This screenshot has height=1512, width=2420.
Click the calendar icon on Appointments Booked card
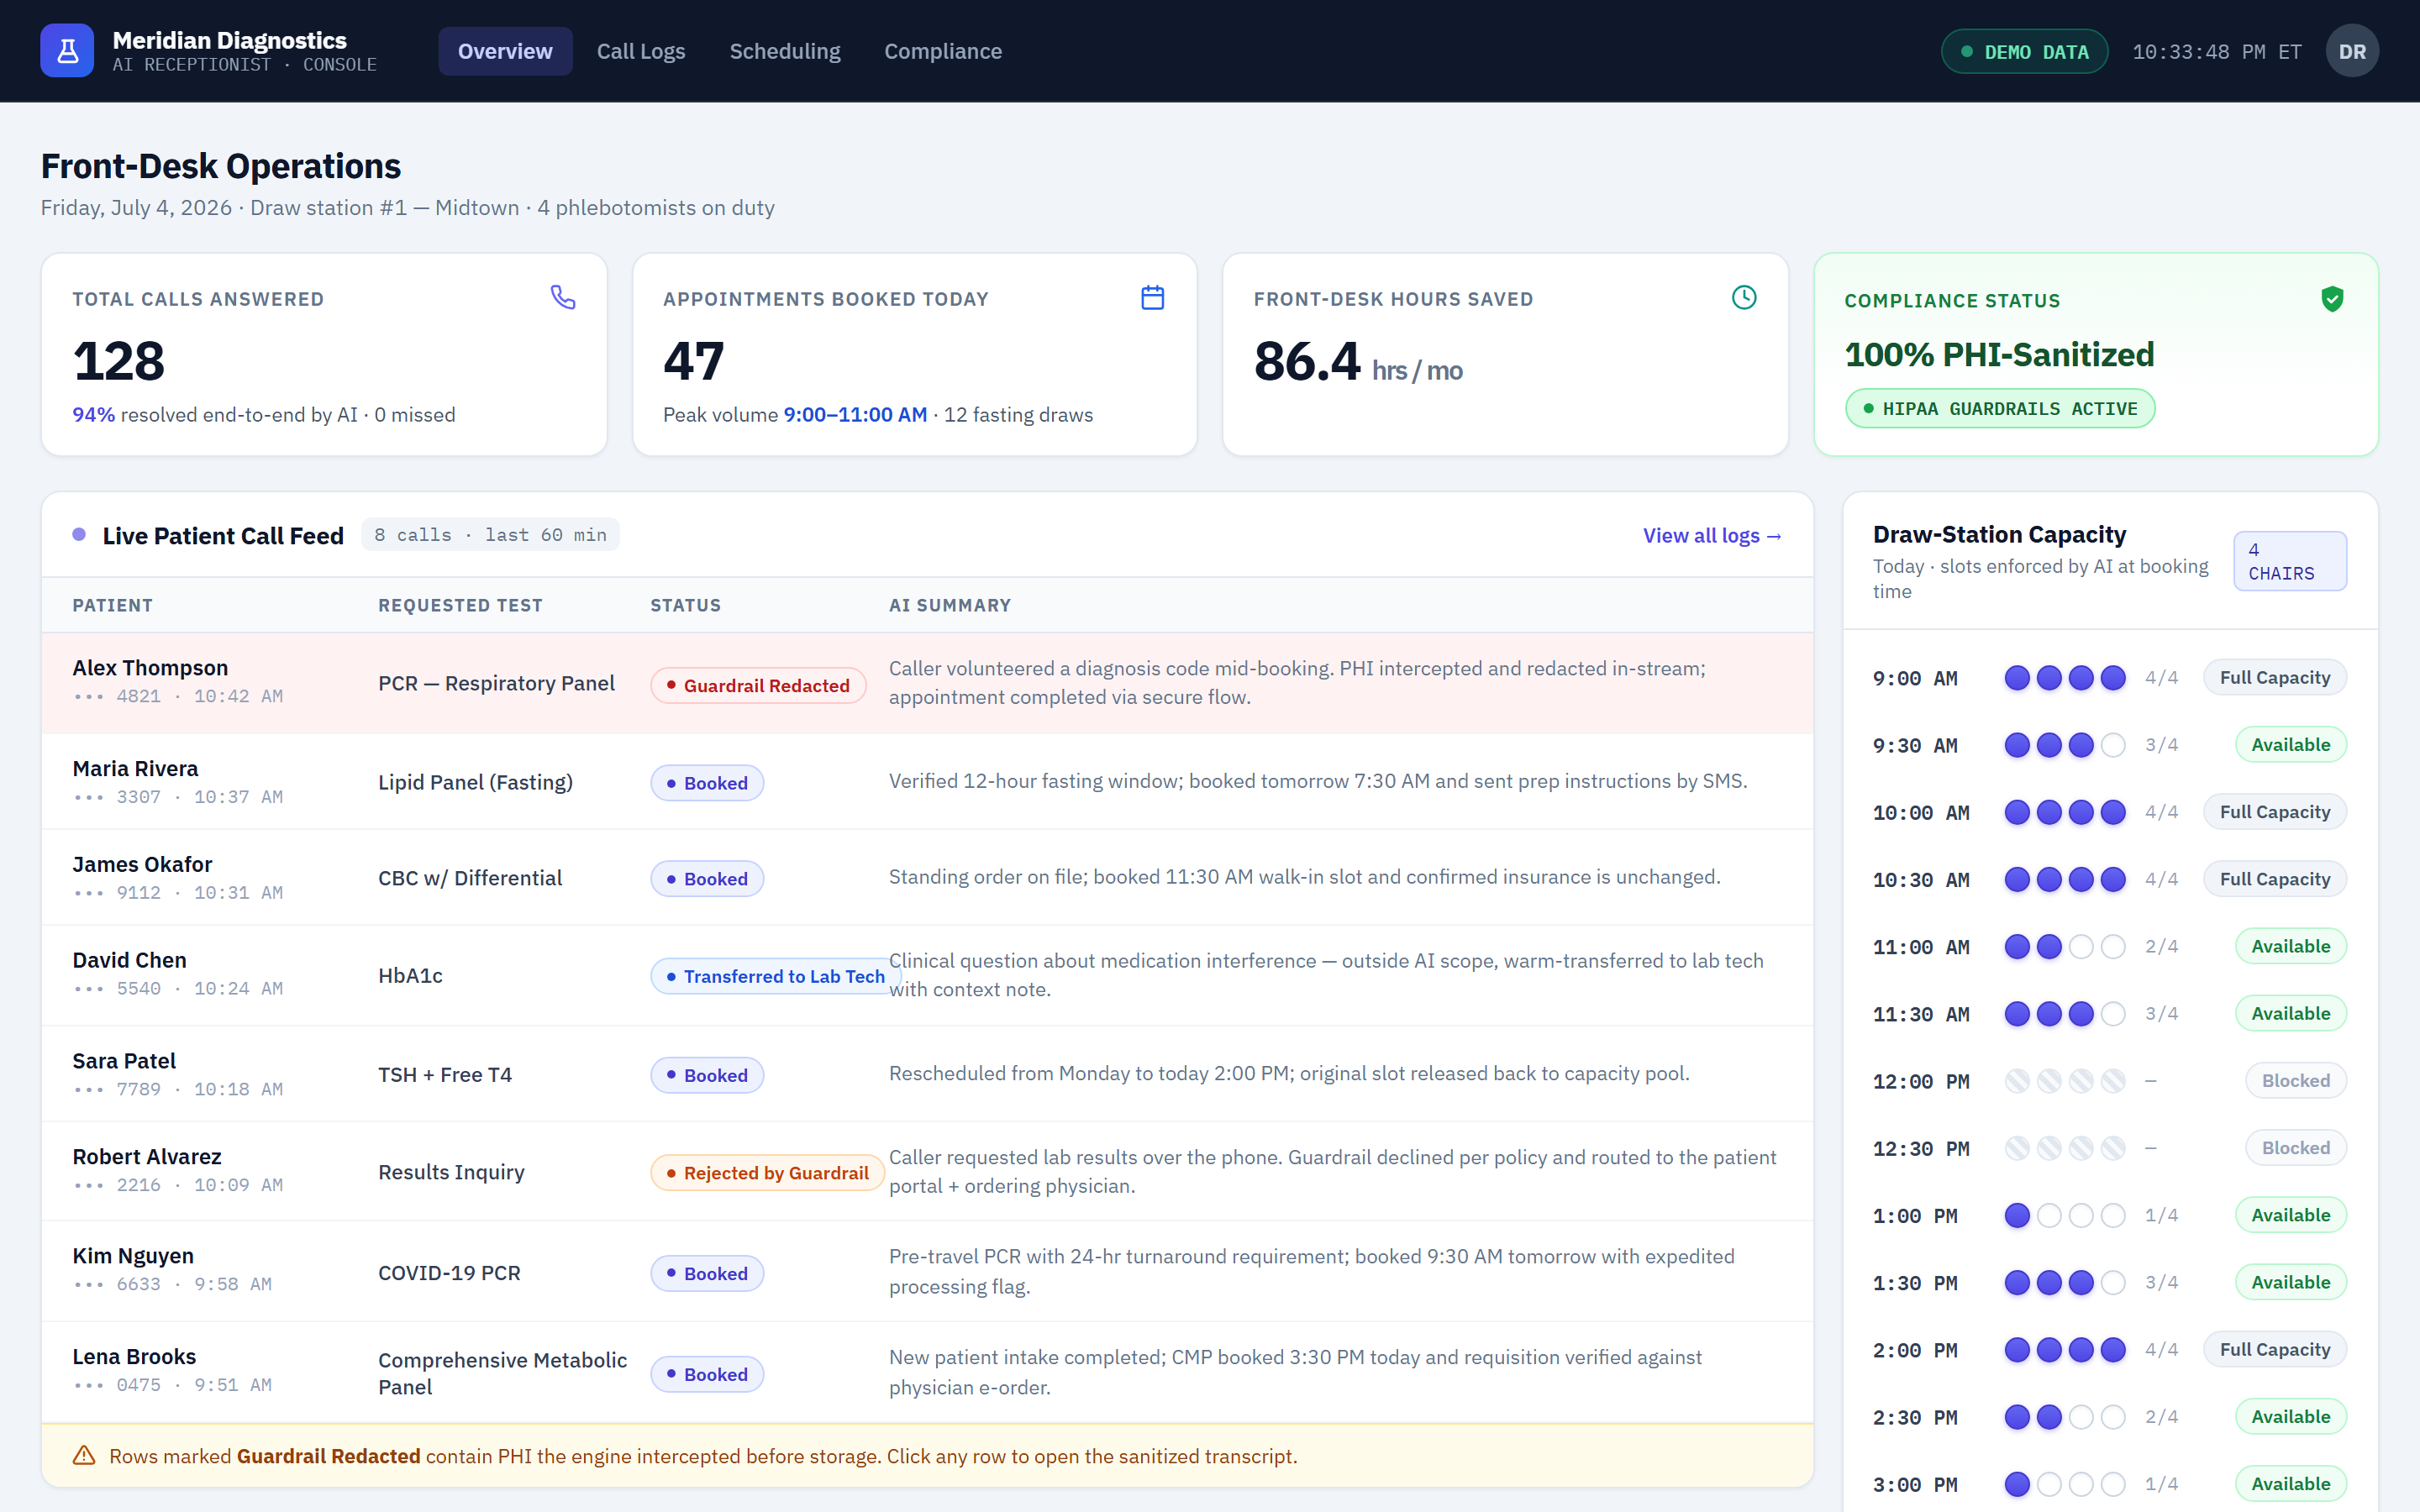[x=1152, y=297]
